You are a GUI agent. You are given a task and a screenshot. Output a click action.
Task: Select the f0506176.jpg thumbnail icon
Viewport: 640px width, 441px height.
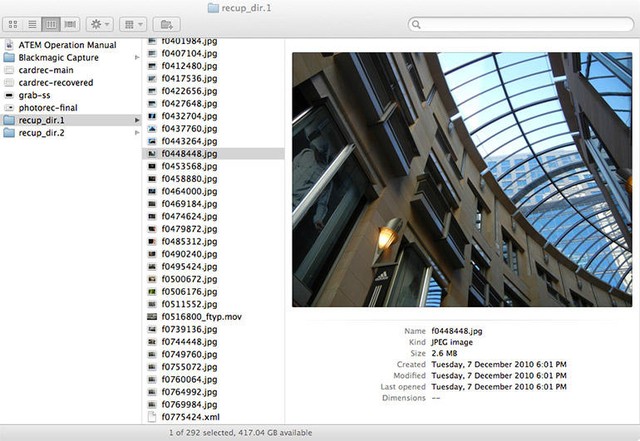(152, 292)
